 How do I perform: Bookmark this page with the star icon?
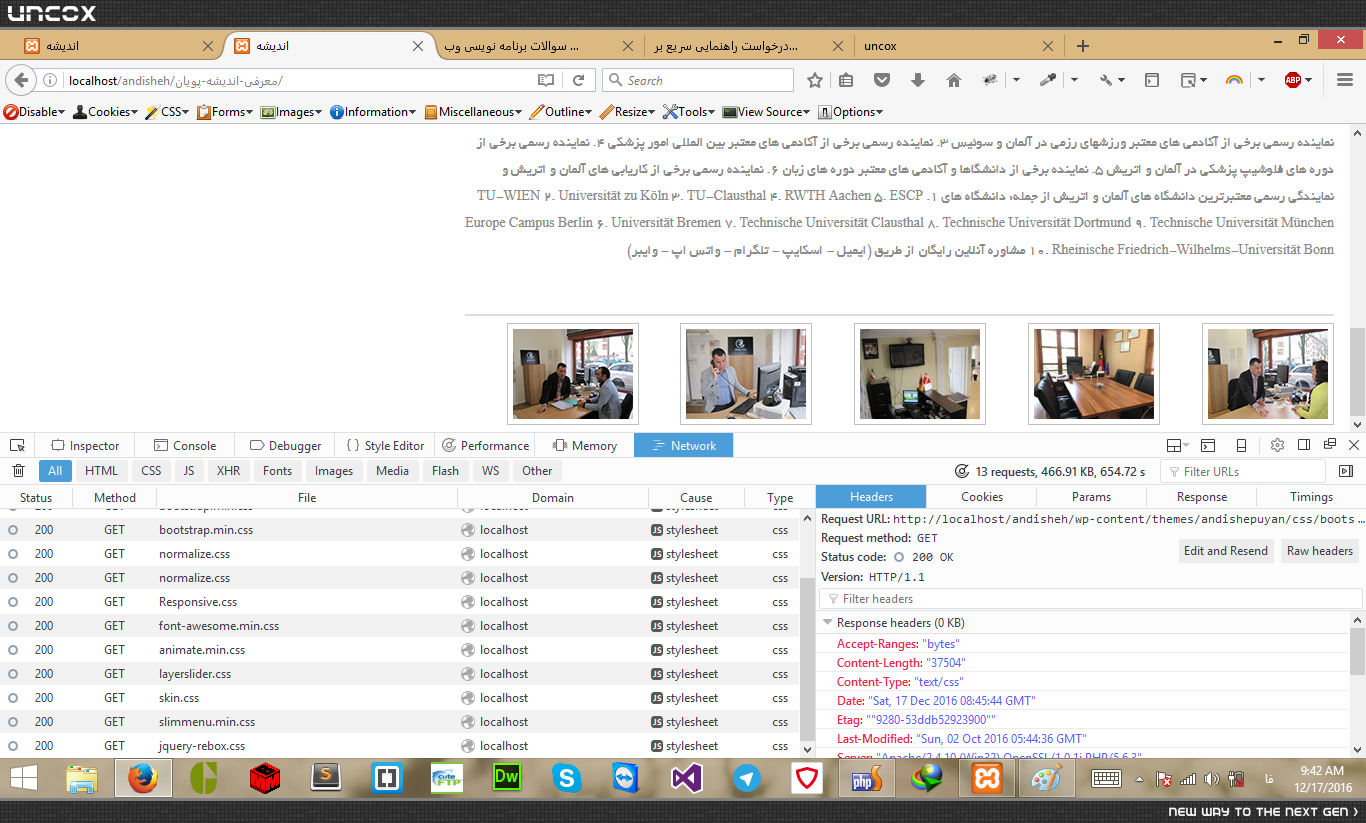click(815, 80)
